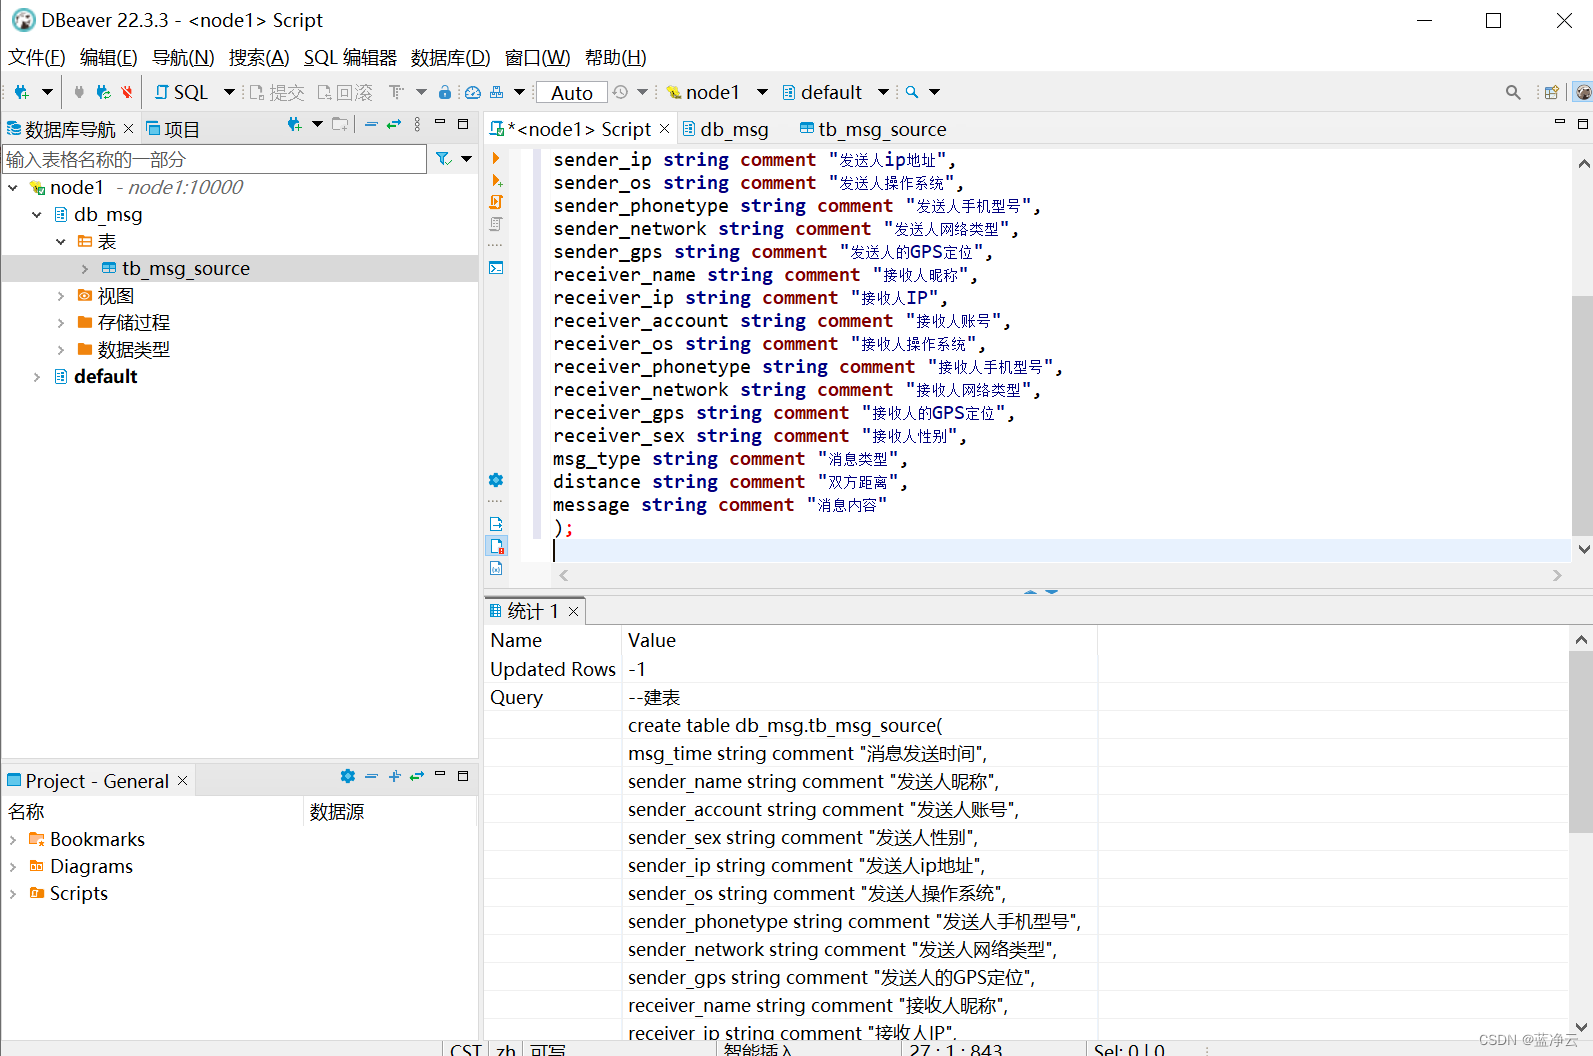Open the 数据库(D) menu
The height and width of the screenshot is (1056, 1593).
click(451, 58)
